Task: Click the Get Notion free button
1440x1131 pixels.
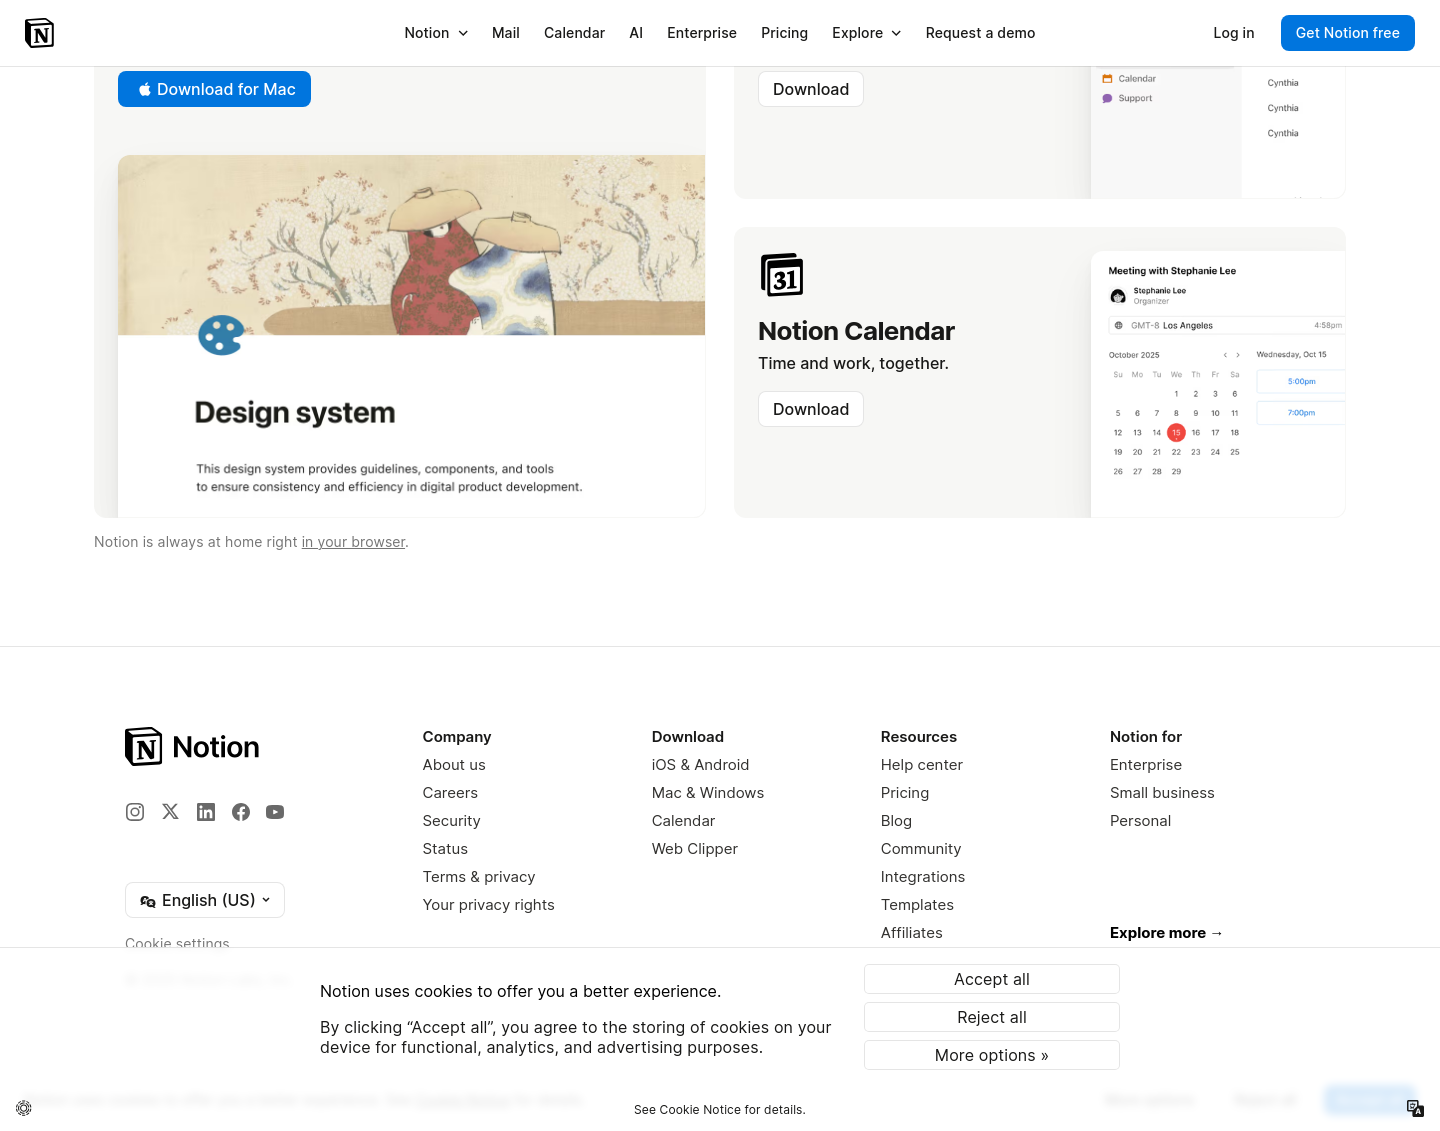Action: pyautogui.click(x=1348, y=33)
